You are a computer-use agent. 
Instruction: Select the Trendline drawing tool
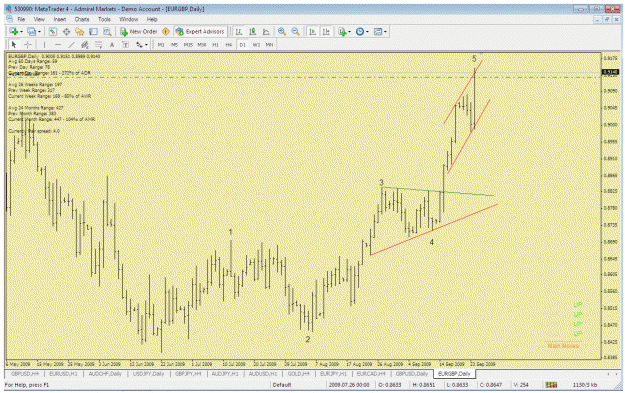point(71,44)
